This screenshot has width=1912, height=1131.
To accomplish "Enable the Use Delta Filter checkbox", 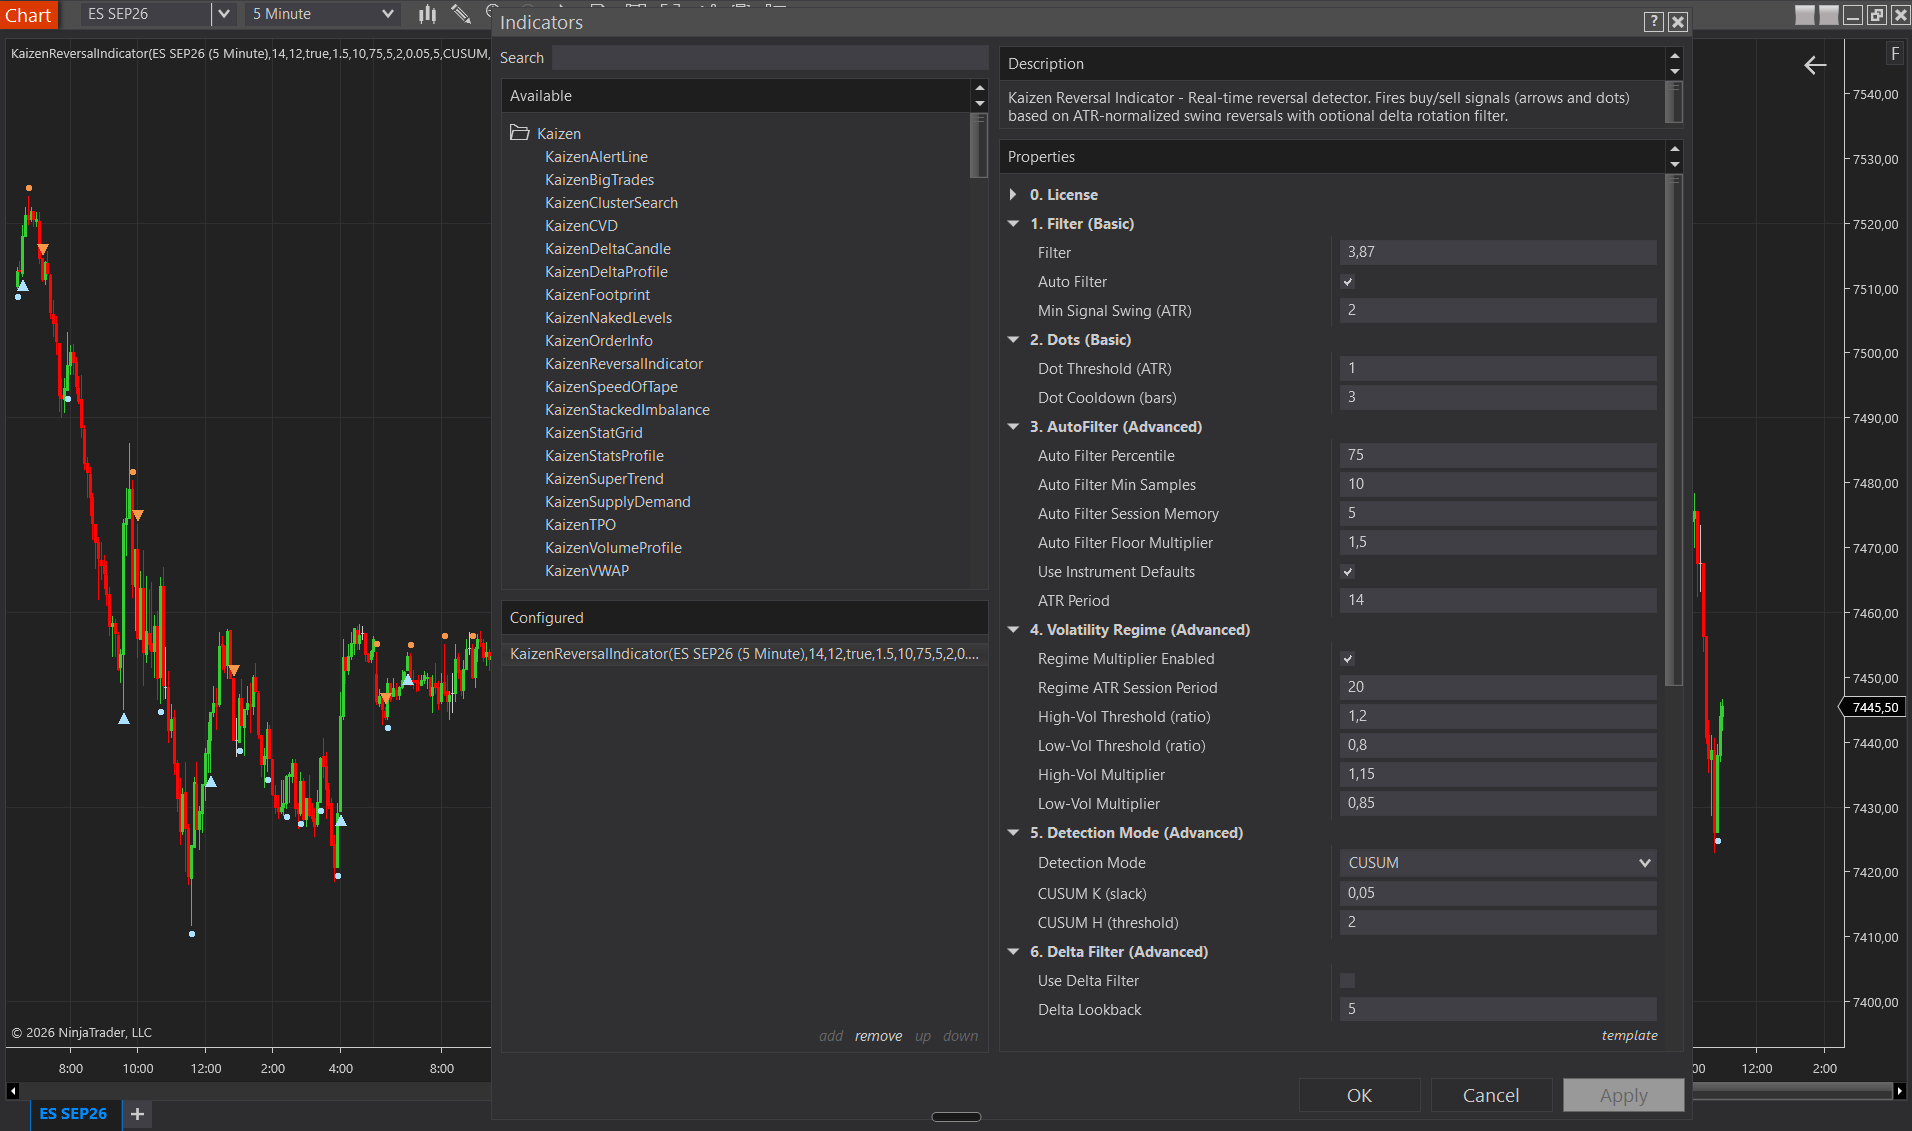I will (x=1348, y=981).
